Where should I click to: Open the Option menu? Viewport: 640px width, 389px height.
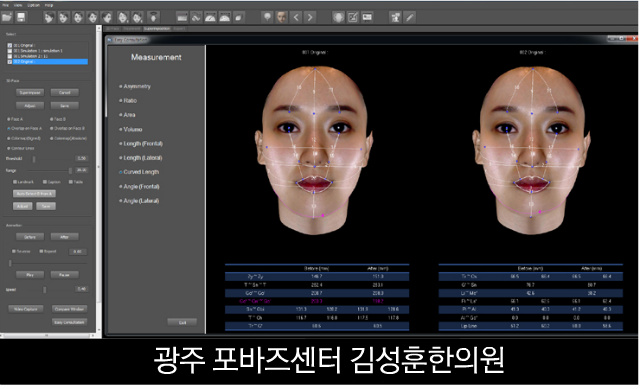[x=33, y=5]
